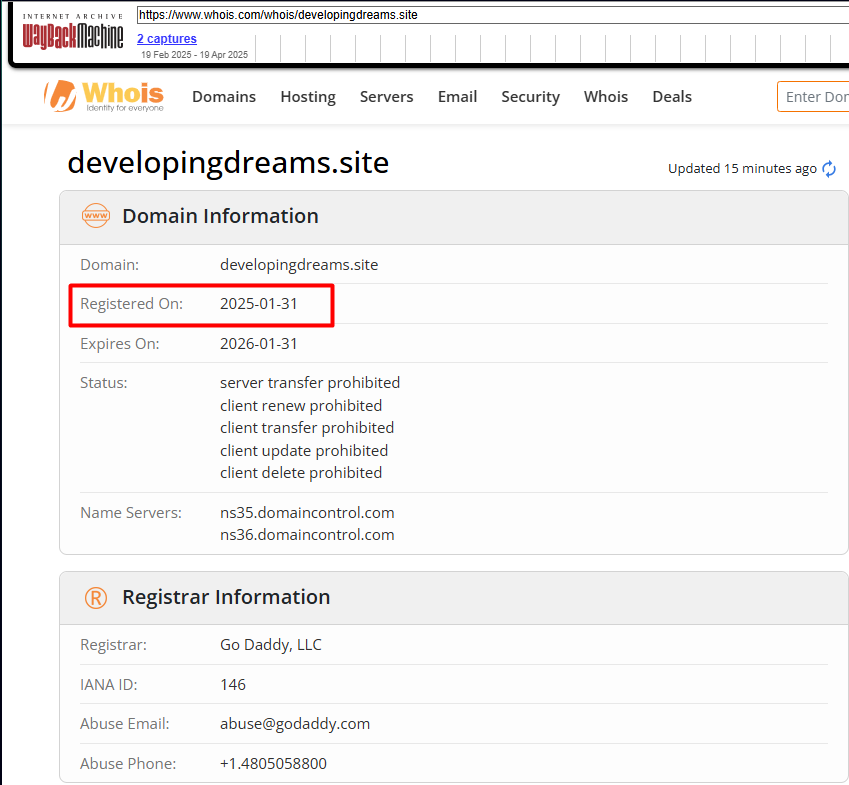Click the developingdreams.site page heading

point(228,162)
